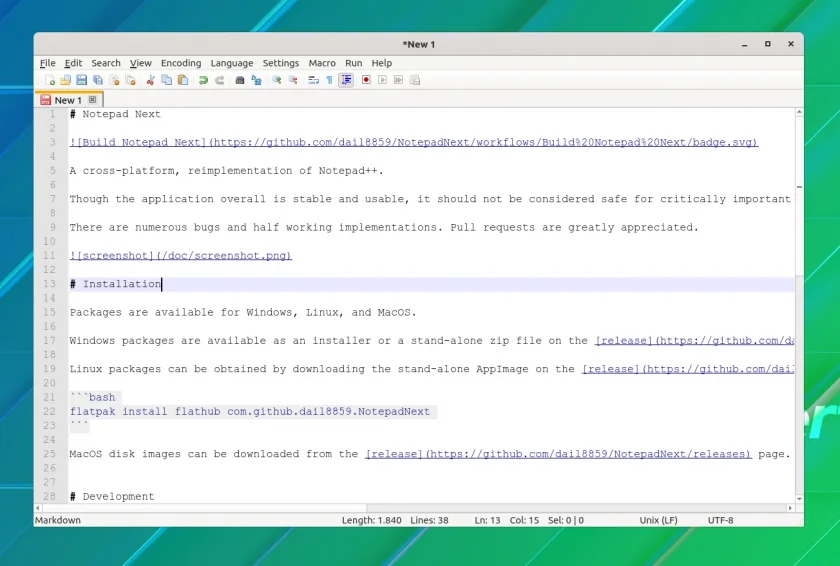
Task: Click the '# Development' heading line
Action: point(112,496)
